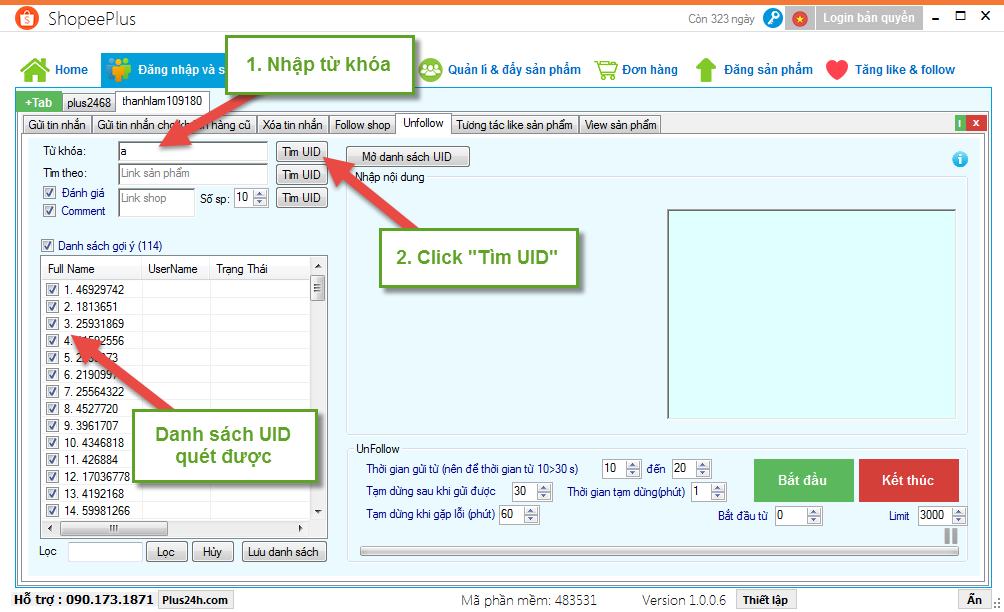The image size is (1004, 612).
Task: Click the Đăng sản phẩm upload arrow icon
Action: tap(706, 70)
